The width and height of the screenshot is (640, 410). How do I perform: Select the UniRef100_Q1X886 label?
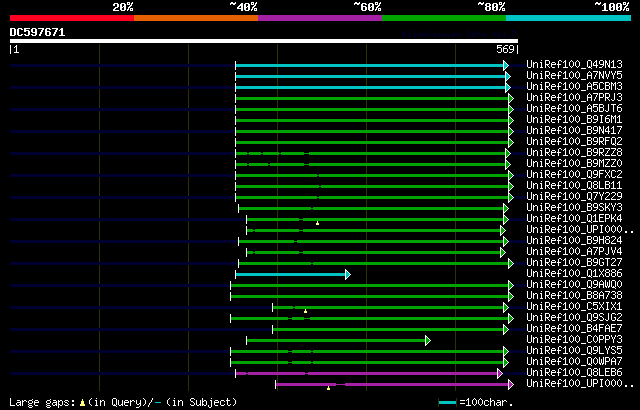pos(574,274)
